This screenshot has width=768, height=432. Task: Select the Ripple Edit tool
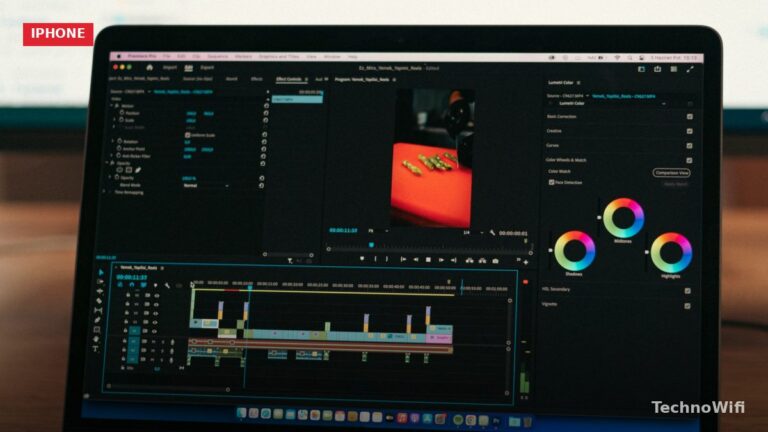(x=100, y=291)
